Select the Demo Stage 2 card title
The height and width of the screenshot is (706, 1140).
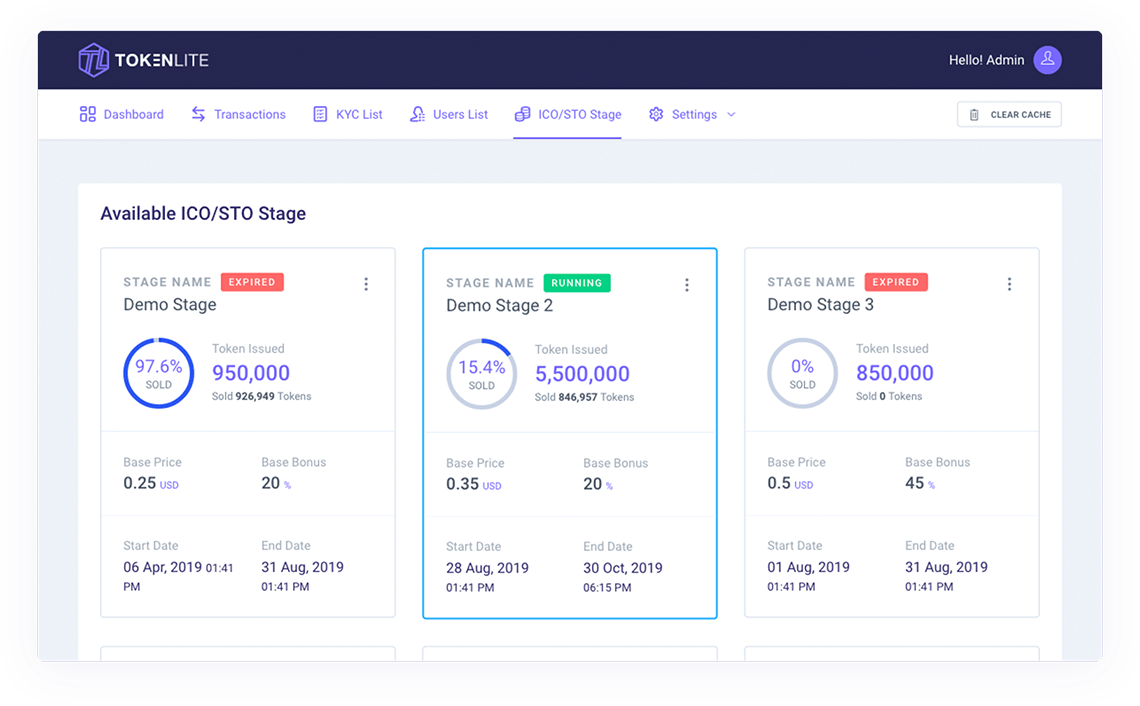(499, 306)
